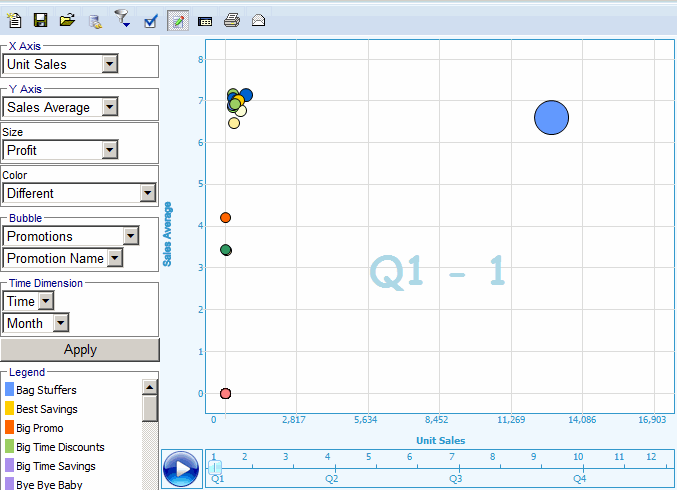Open the Y Axis Sales Average dropdown
This screenshot has width=677, height=490.
pos(110,107)
